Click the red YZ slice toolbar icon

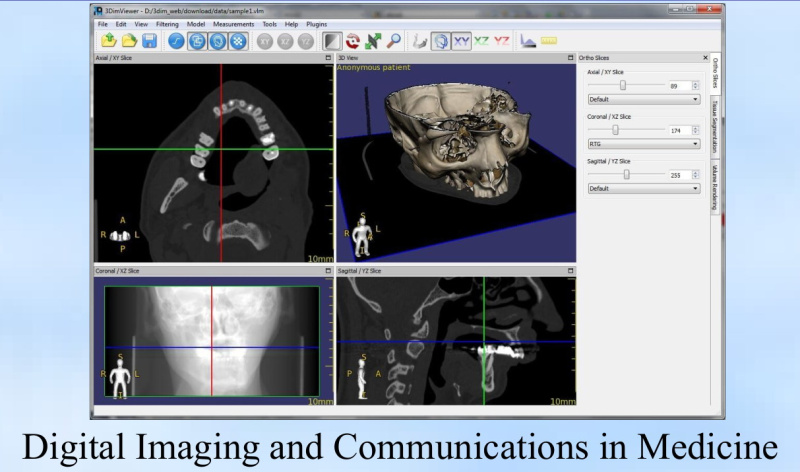click(x=502, y=41)
